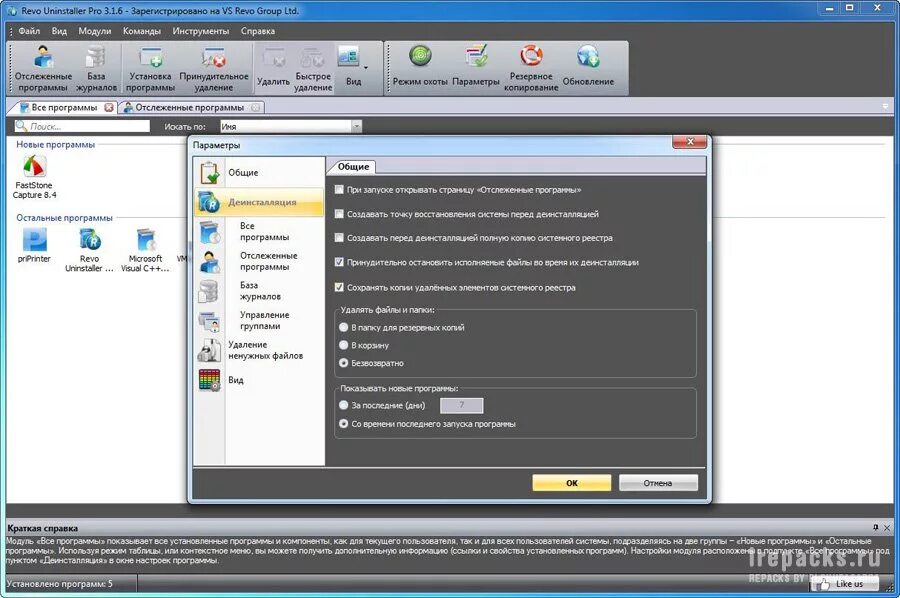The width and height of the screenshot is (900, 598).
Task: Close the Краткая справка panel
Action: (x=887, y=527)
